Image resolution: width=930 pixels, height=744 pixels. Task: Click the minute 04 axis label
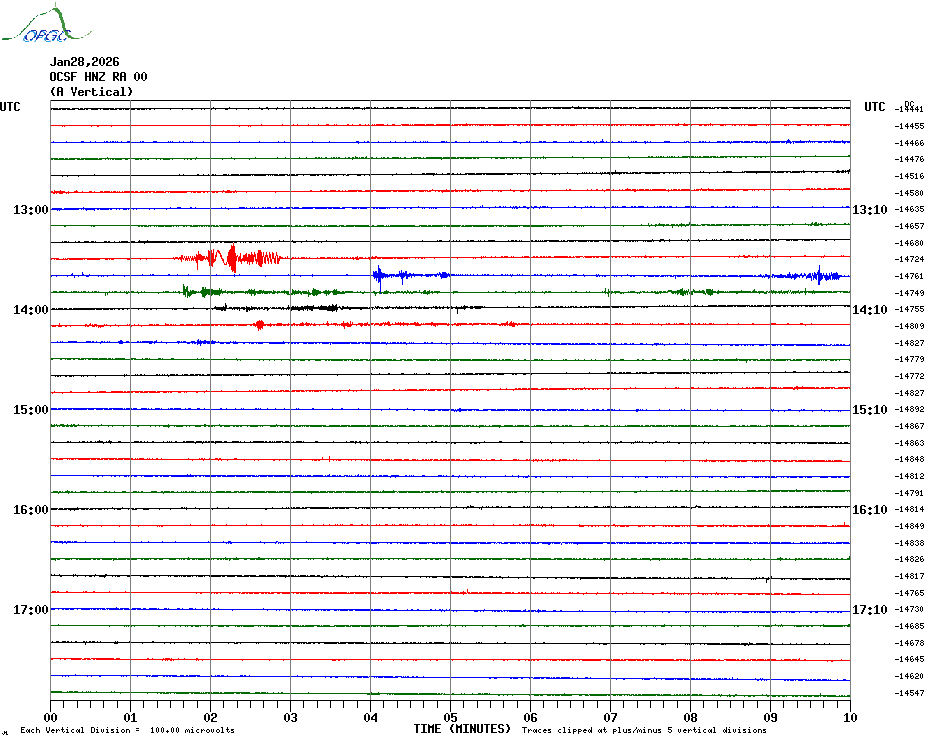[371, 717]
